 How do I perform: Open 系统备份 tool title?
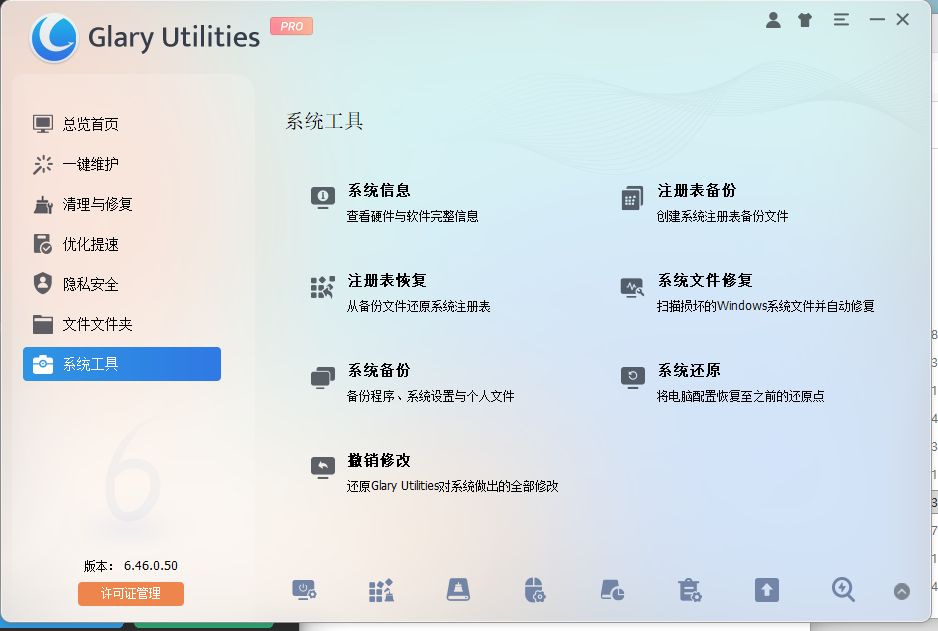coord(379,370)
